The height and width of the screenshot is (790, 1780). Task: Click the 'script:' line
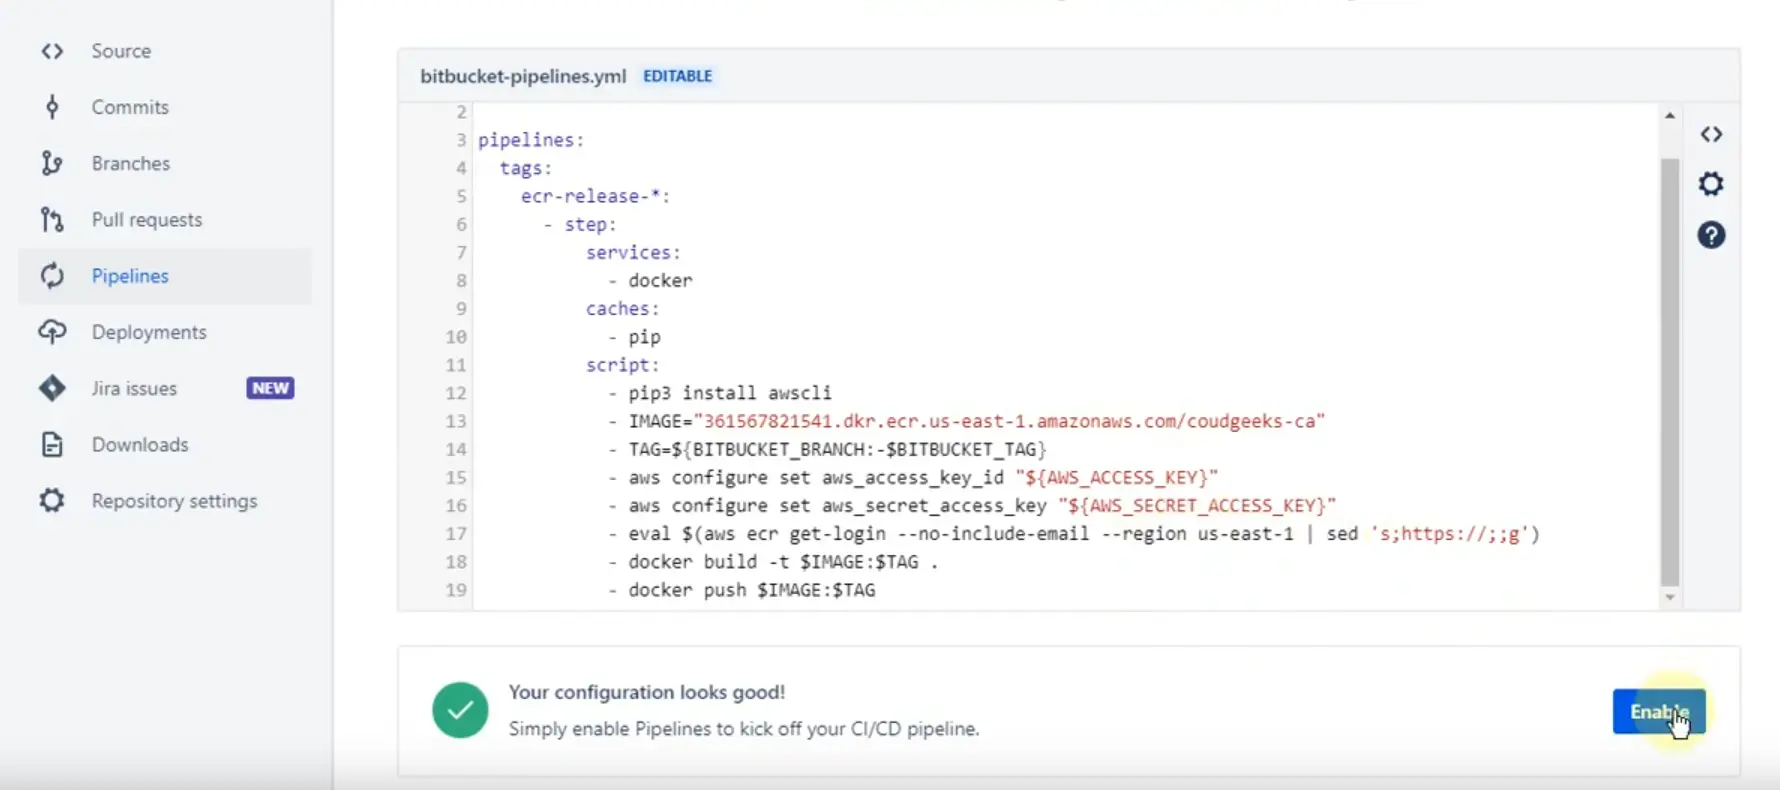pos(622,365)
